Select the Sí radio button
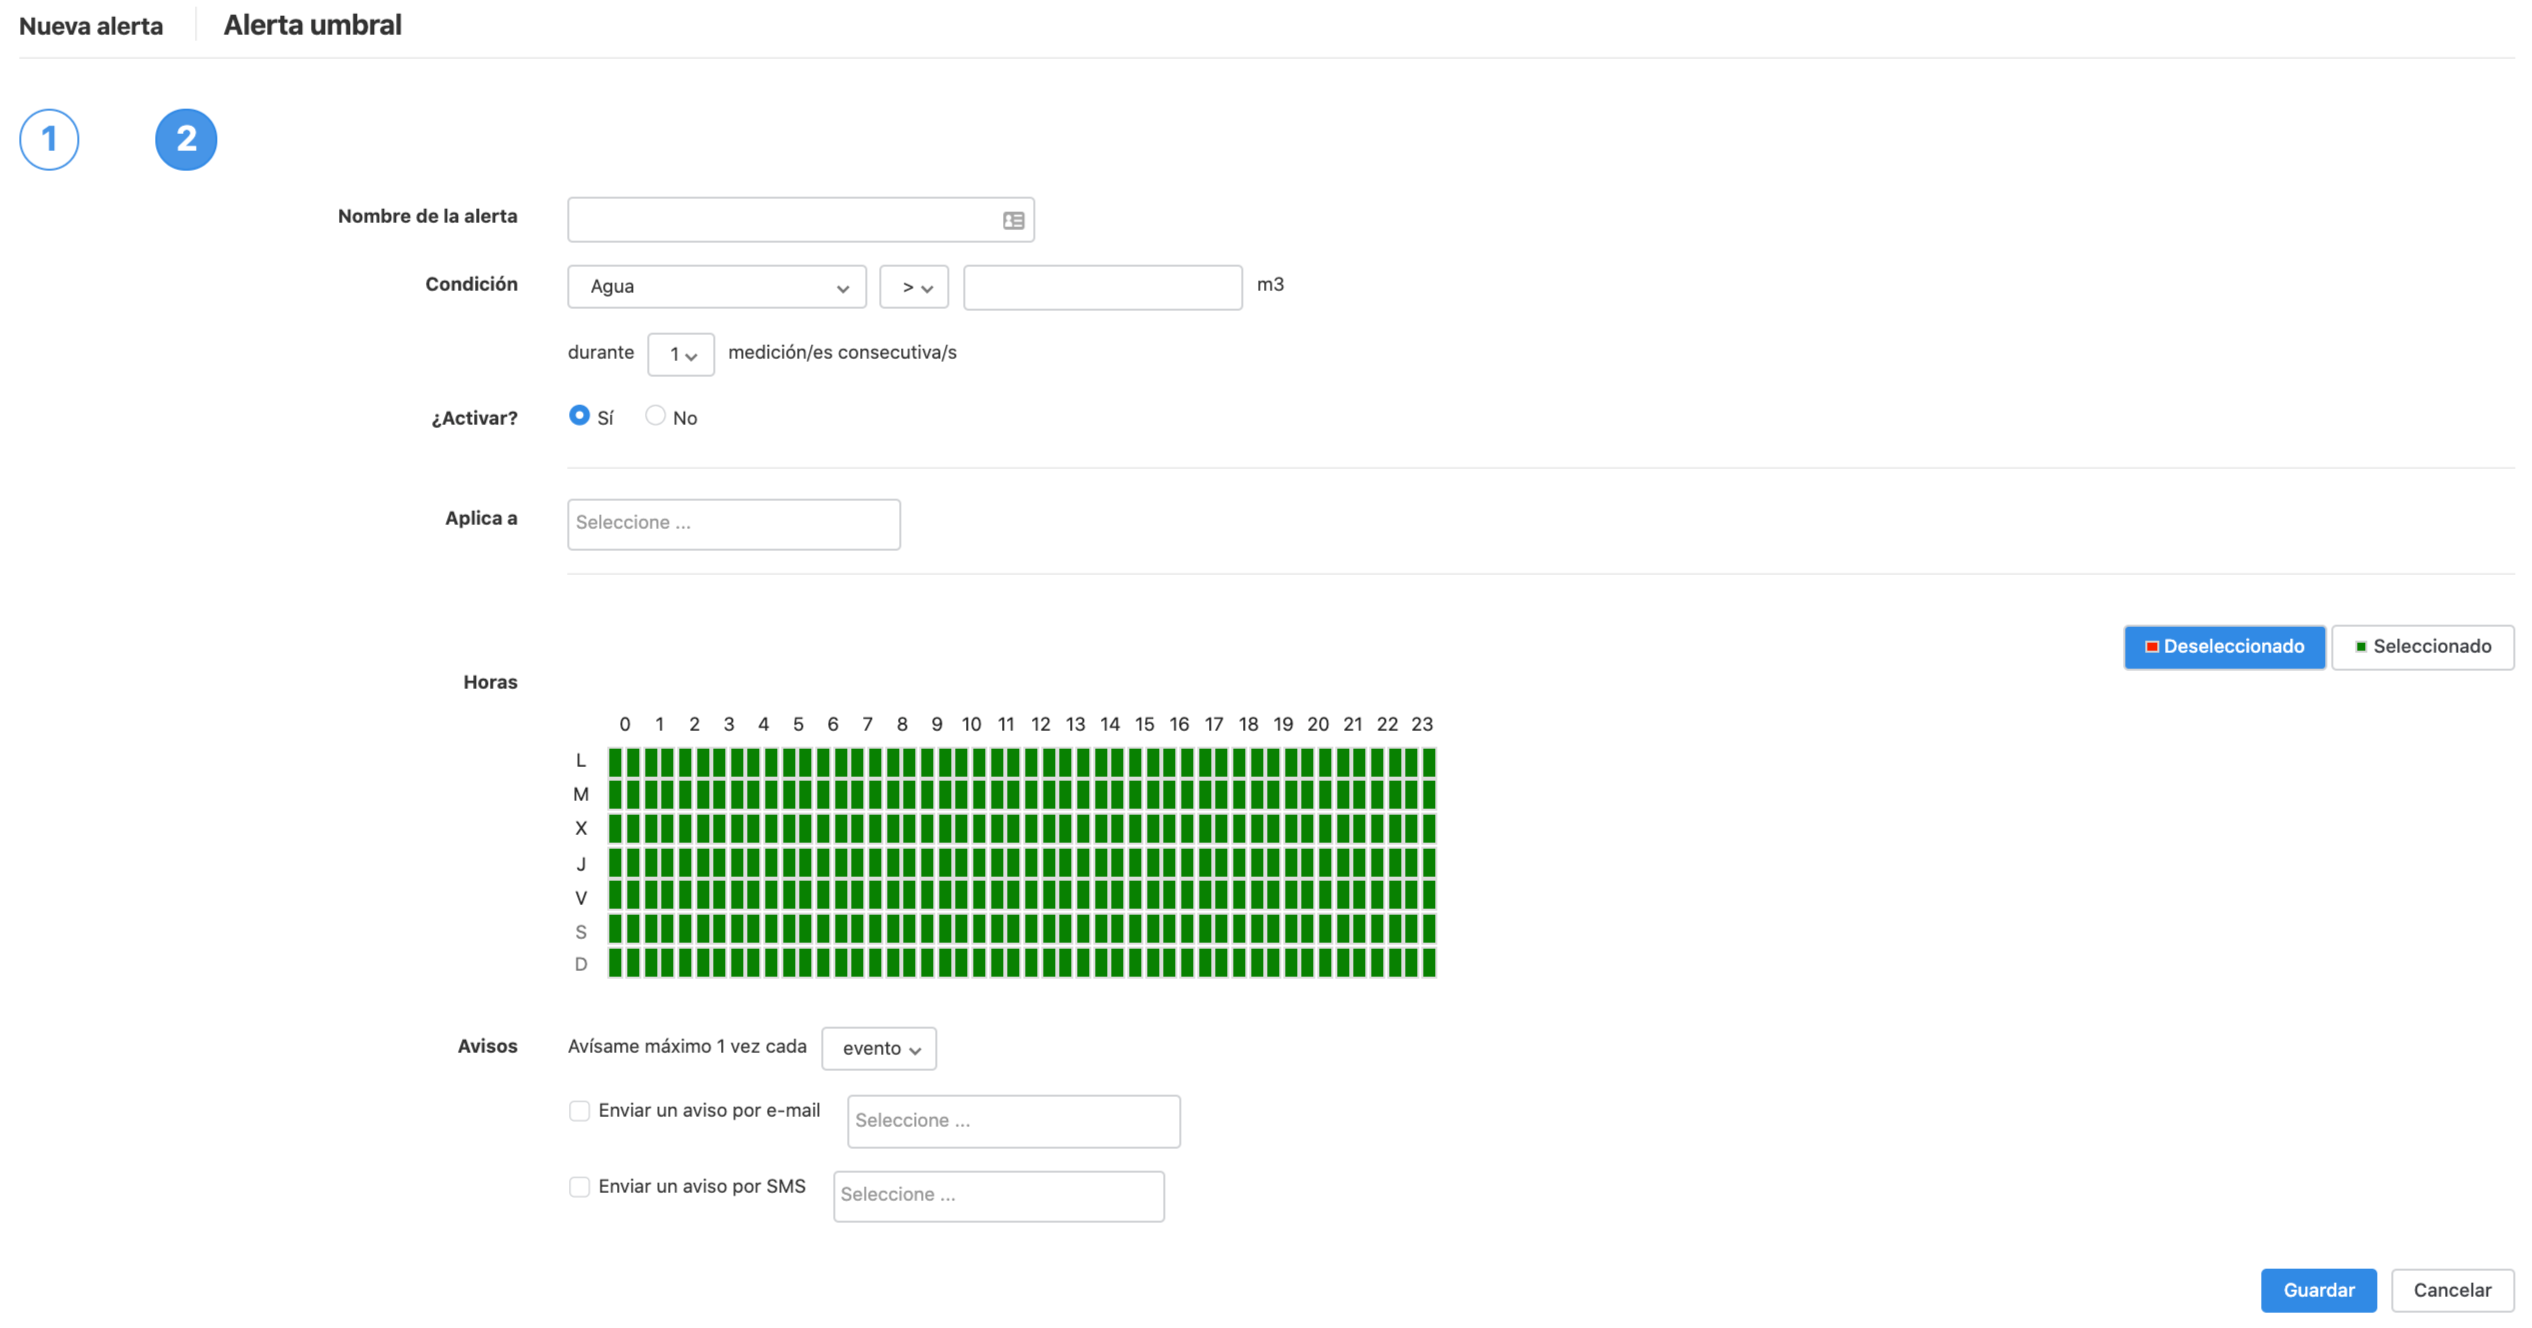Viewport: 2532px width, 1328px height. point(579,415)
